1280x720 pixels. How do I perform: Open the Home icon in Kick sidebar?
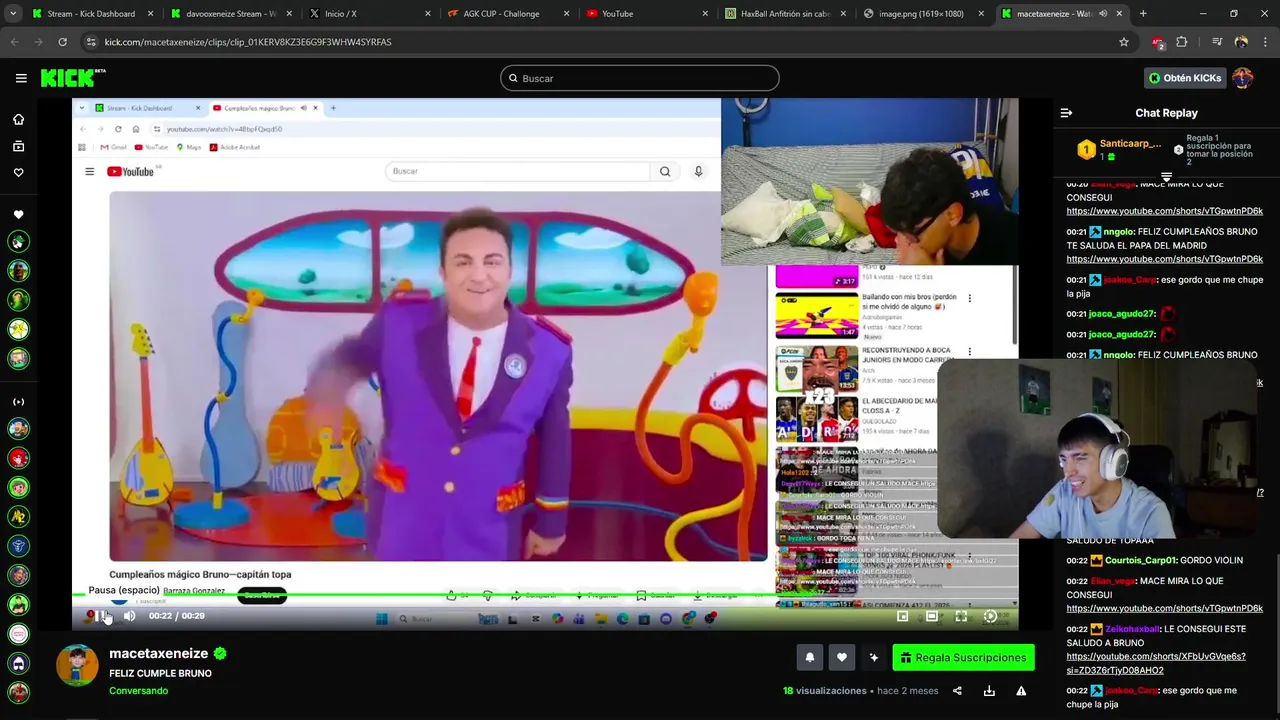point(18,120)
